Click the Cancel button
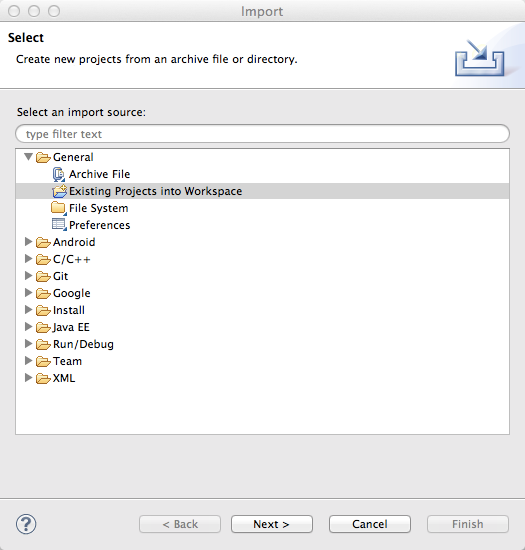Image resolution: width=525 pixels, height=550 pixels. point(370,524)
